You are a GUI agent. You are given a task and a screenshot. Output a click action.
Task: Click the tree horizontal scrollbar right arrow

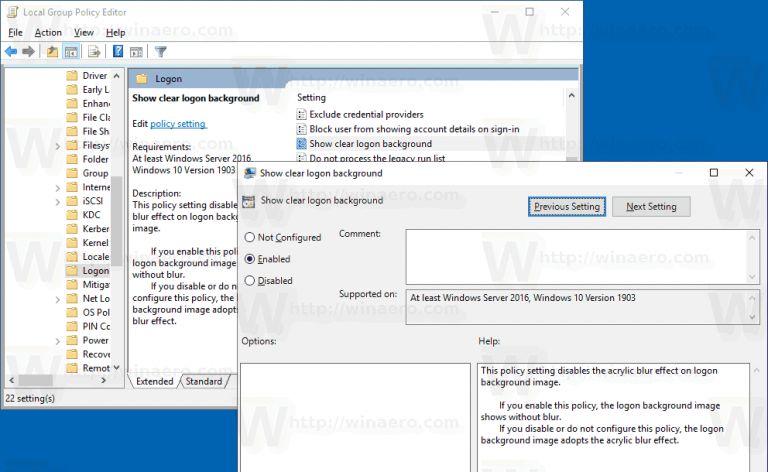(103, 380)
